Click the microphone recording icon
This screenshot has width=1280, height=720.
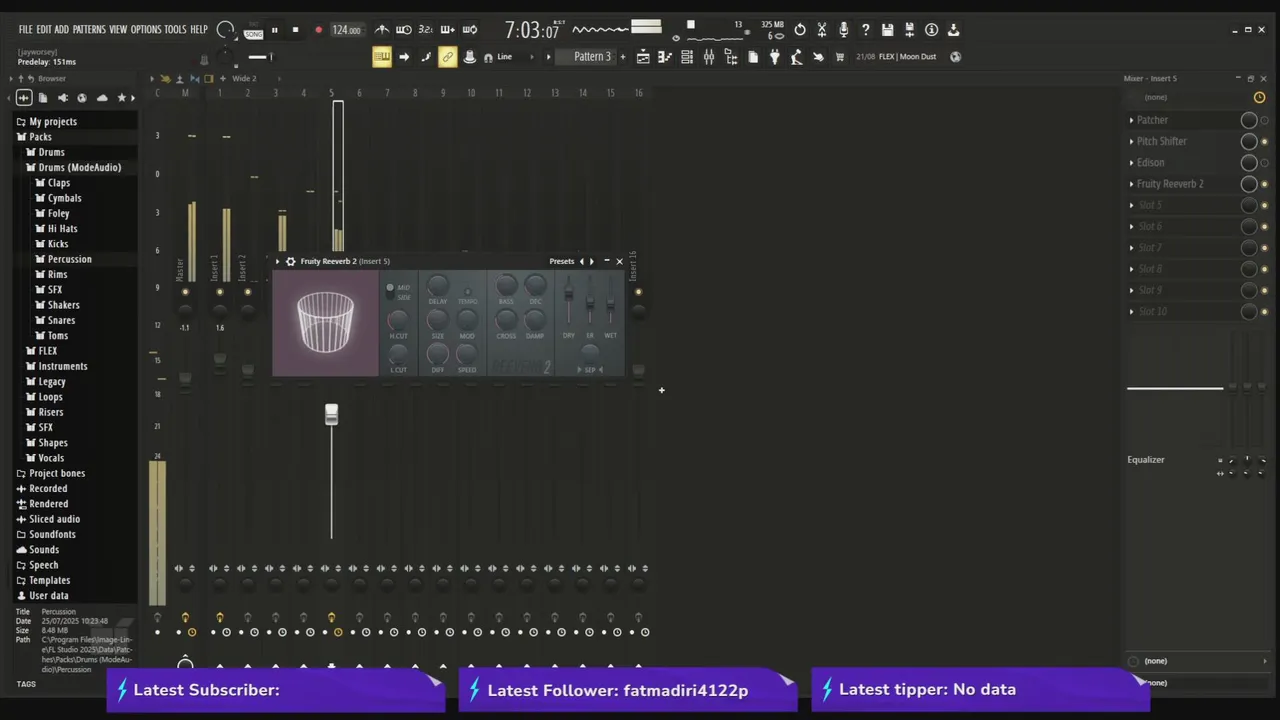pos(844,30)
